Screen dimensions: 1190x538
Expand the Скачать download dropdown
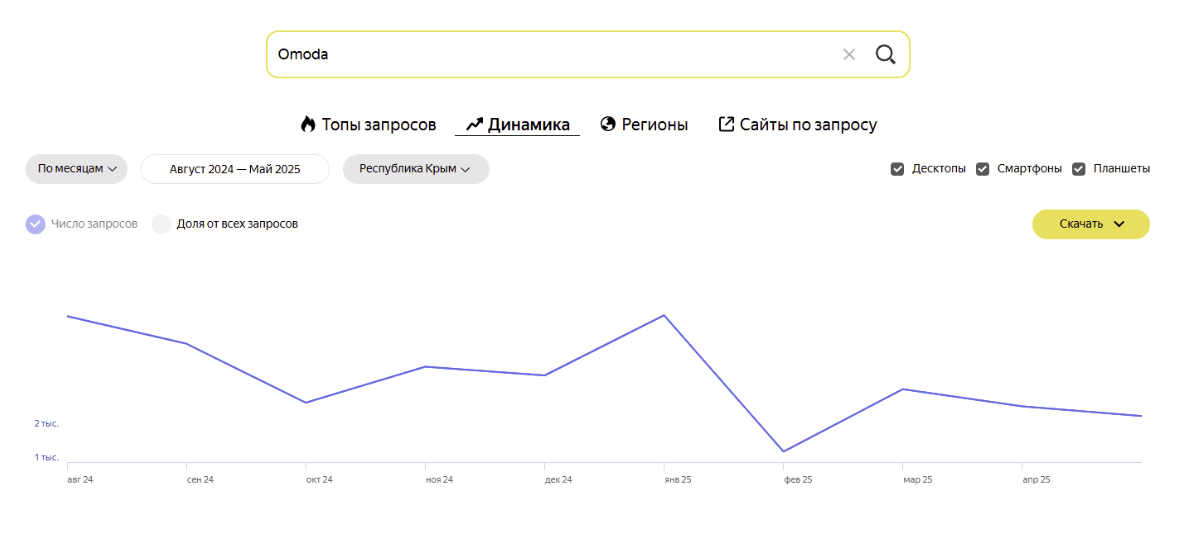pos(1090,224)
